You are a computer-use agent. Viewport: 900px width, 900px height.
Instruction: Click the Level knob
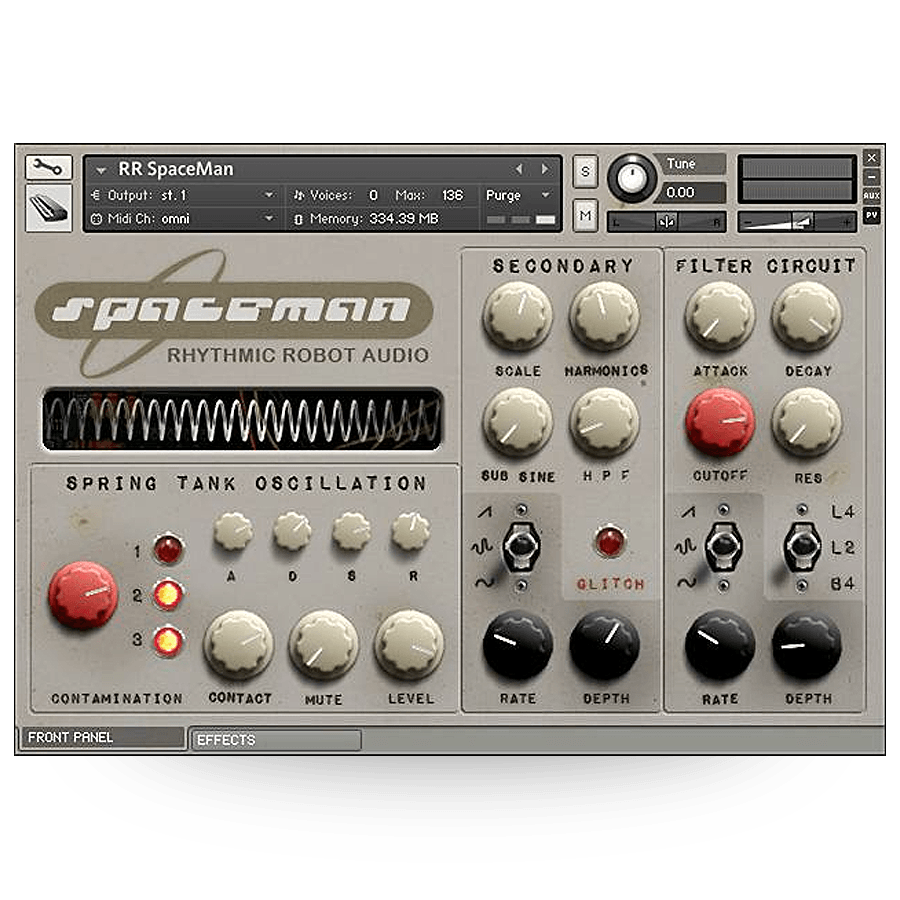409,645
